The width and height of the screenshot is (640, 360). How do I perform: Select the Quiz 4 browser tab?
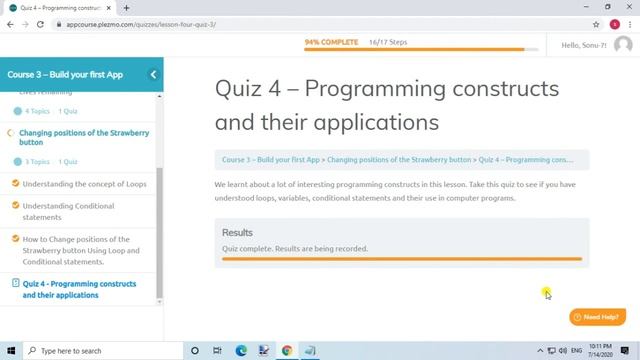click(60, 8)
